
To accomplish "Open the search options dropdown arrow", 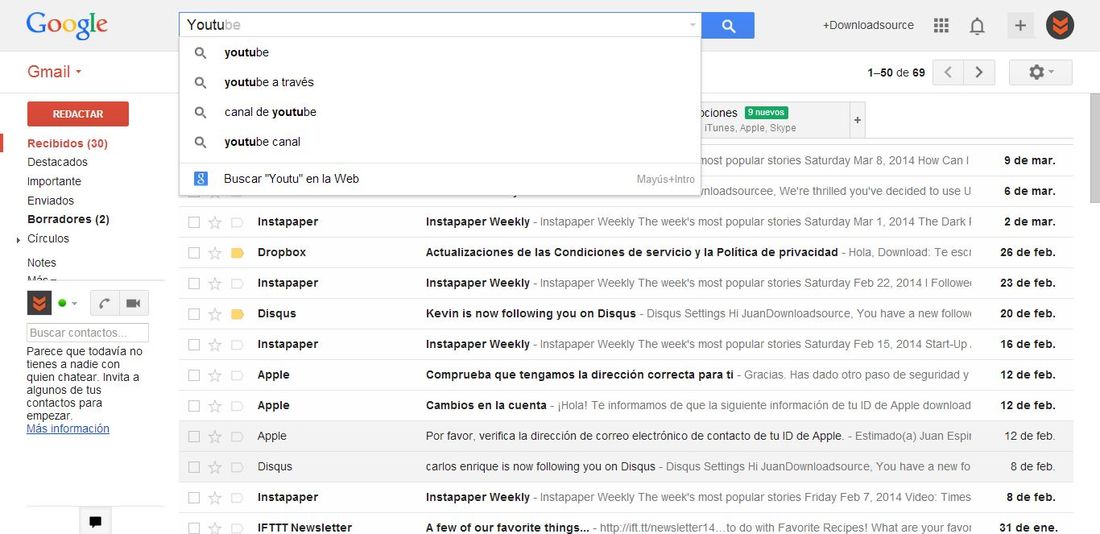I will tap(692, 25).
